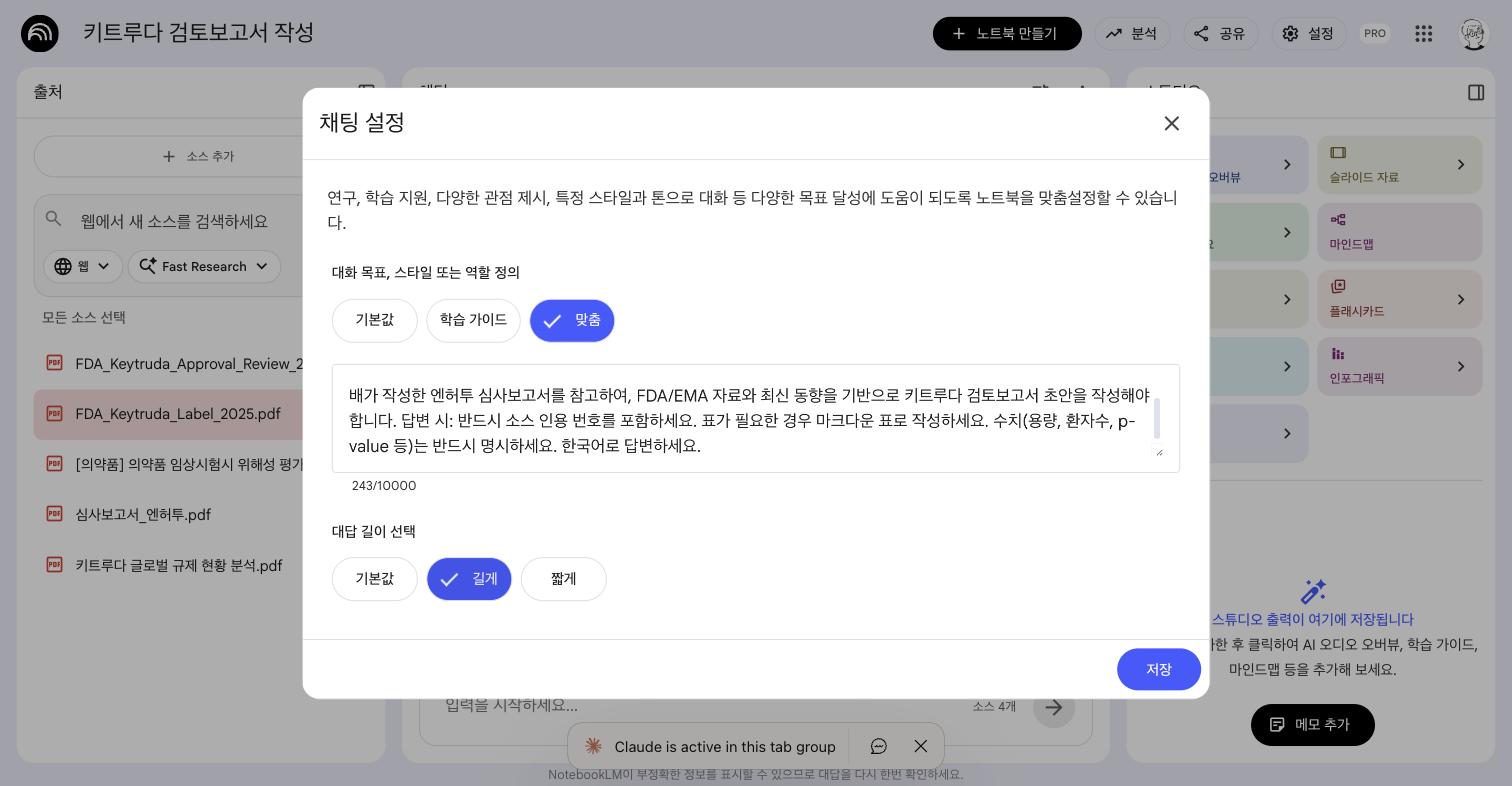
Task: Select the 마인드맵 icon in the studio panel
Action: click(x=1338, y=219)
